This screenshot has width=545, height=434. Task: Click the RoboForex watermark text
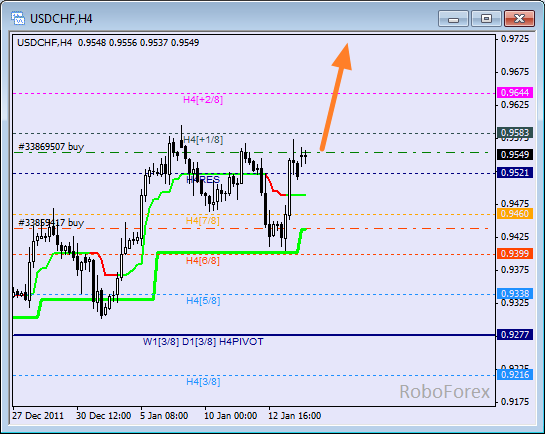(445, 392)
